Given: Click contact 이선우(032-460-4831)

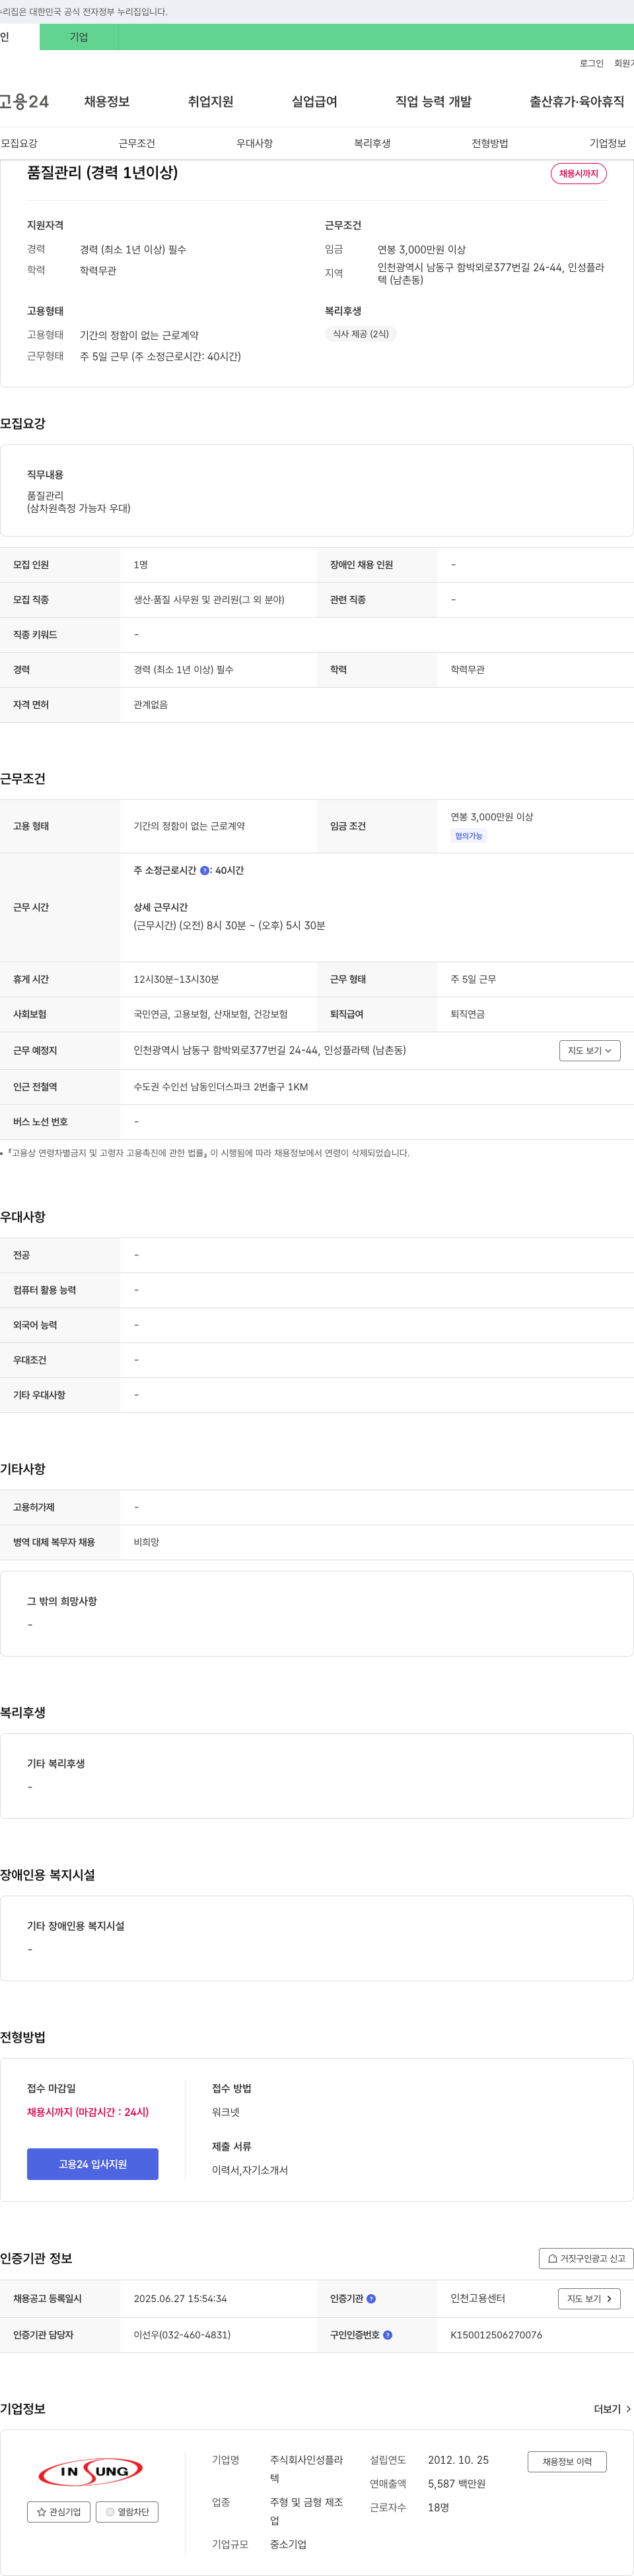Looking at the screenshot, I should pyautogui.click(x=182, y=2335).
